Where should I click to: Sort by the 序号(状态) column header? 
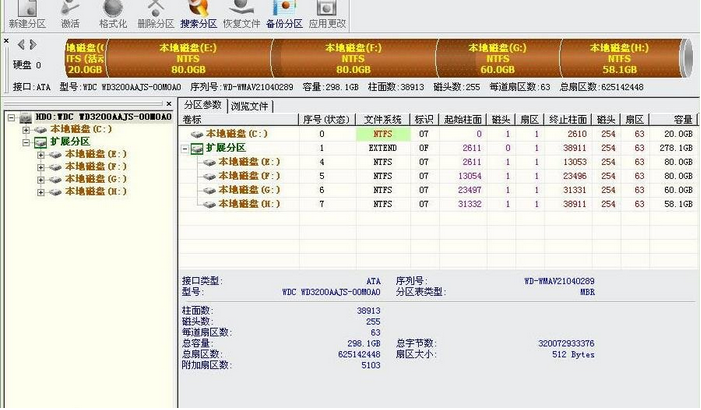tap(327, 119)
